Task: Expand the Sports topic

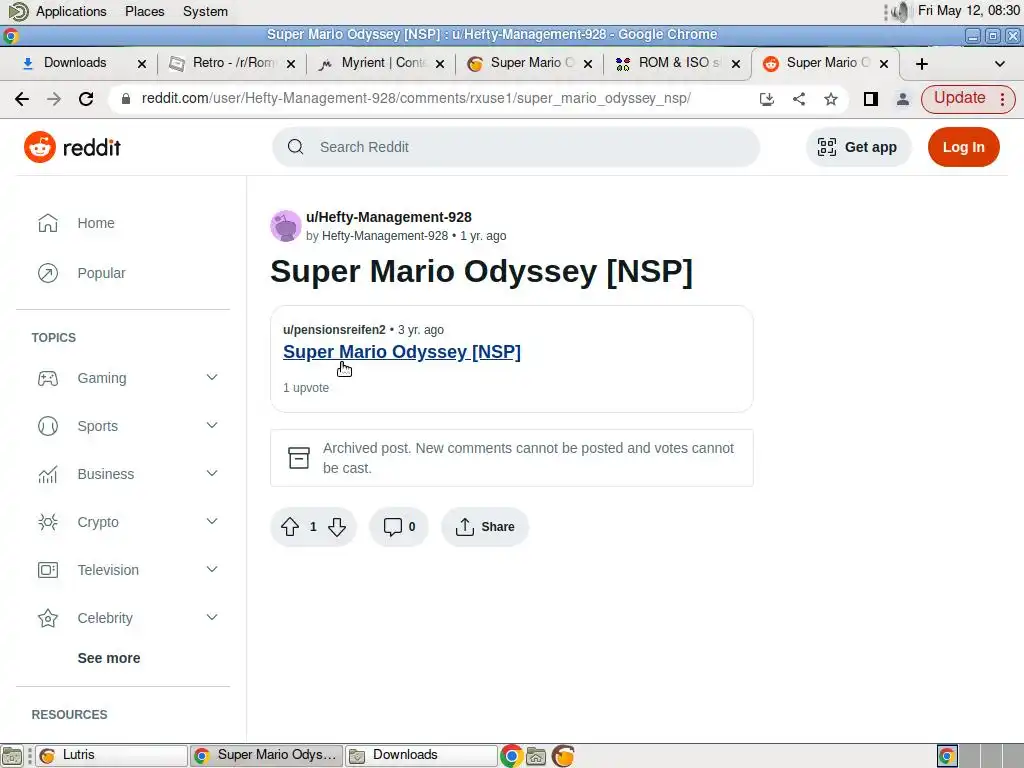Action: coord(212,426)
